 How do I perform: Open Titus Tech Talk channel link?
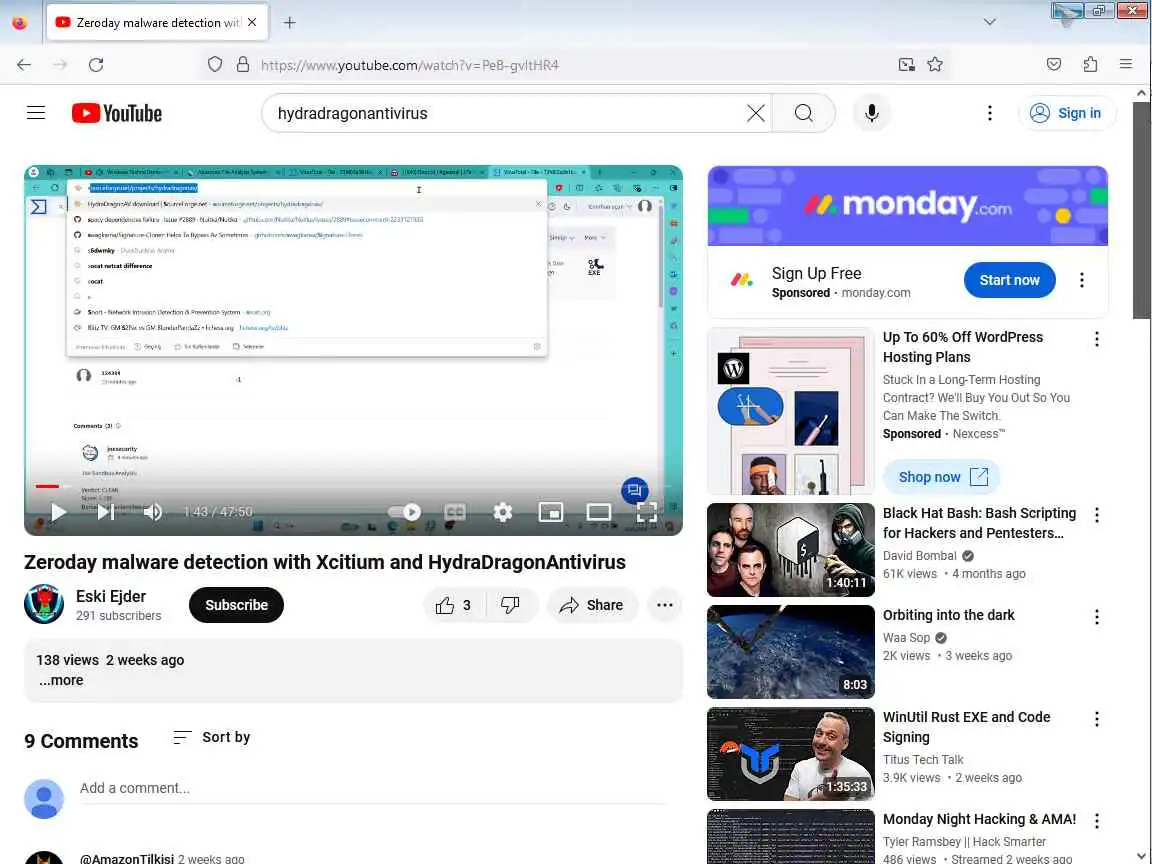924,760
